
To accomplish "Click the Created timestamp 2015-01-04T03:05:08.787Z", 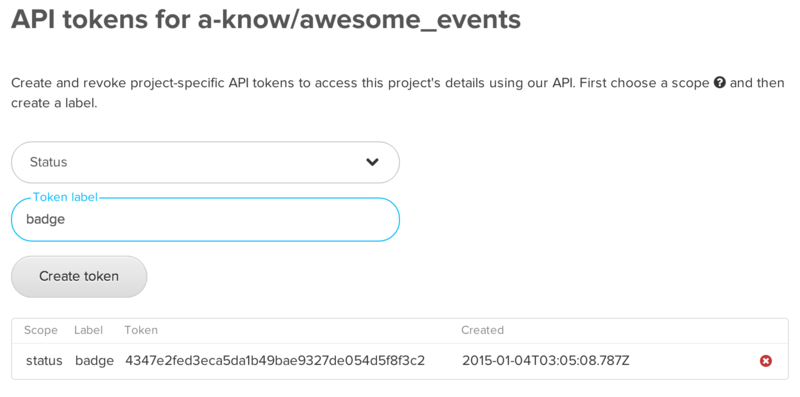I will (545, 361).
